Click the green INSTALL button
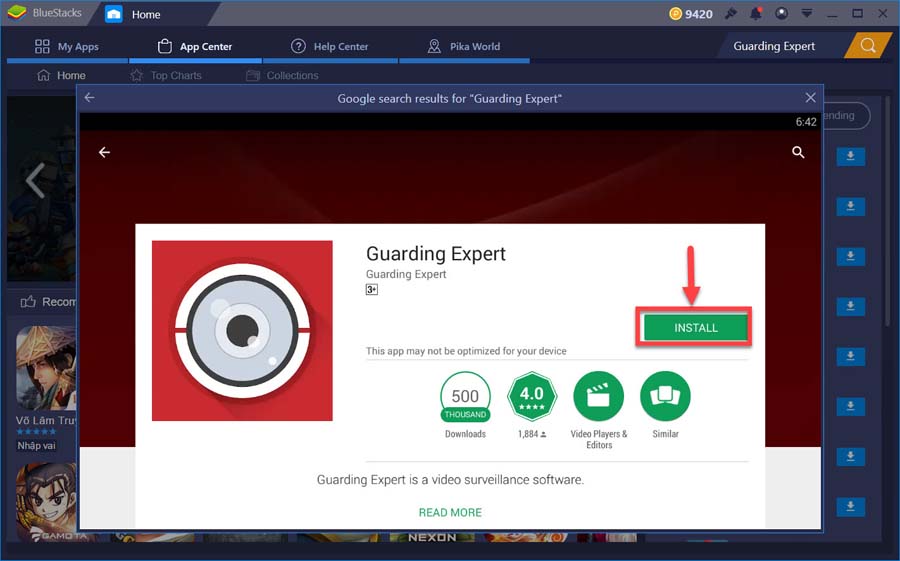900x561 pixels. [x=695, y=327]
